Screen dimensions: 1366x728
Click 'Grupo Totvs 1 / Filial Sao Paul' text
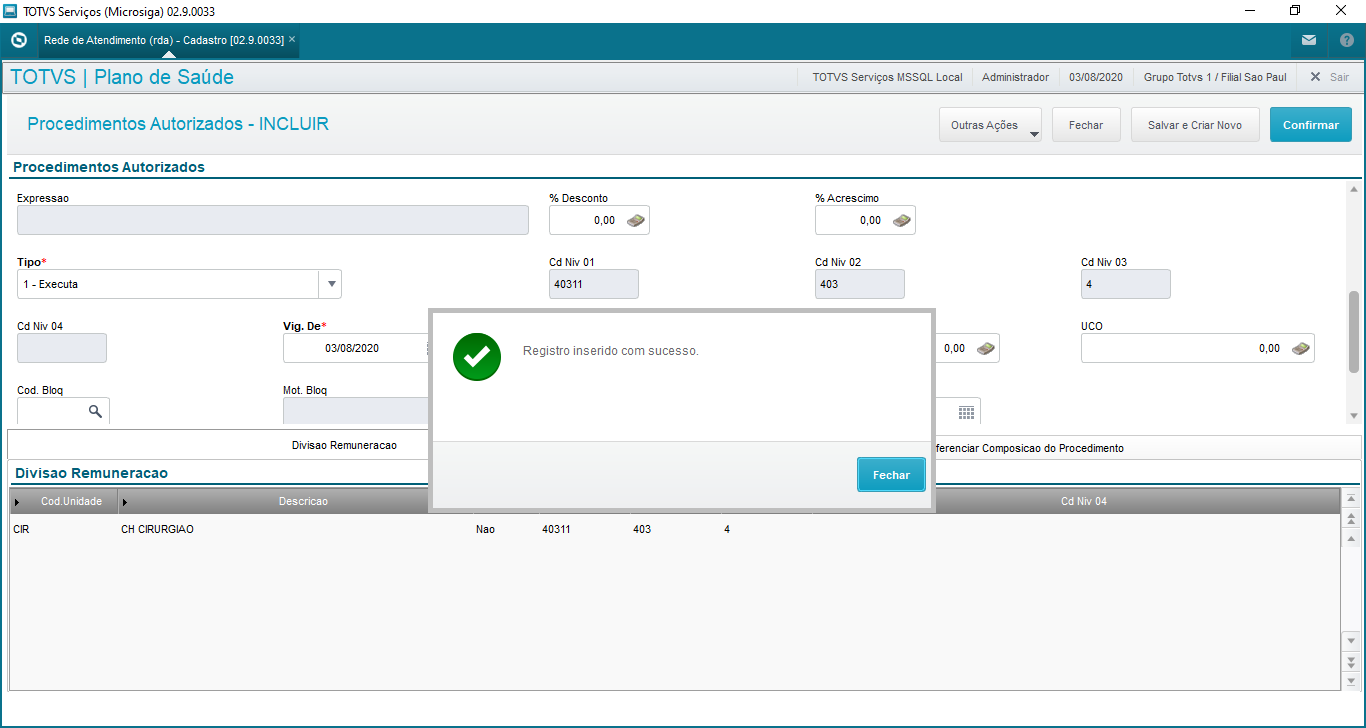(x=1215, y=77)
